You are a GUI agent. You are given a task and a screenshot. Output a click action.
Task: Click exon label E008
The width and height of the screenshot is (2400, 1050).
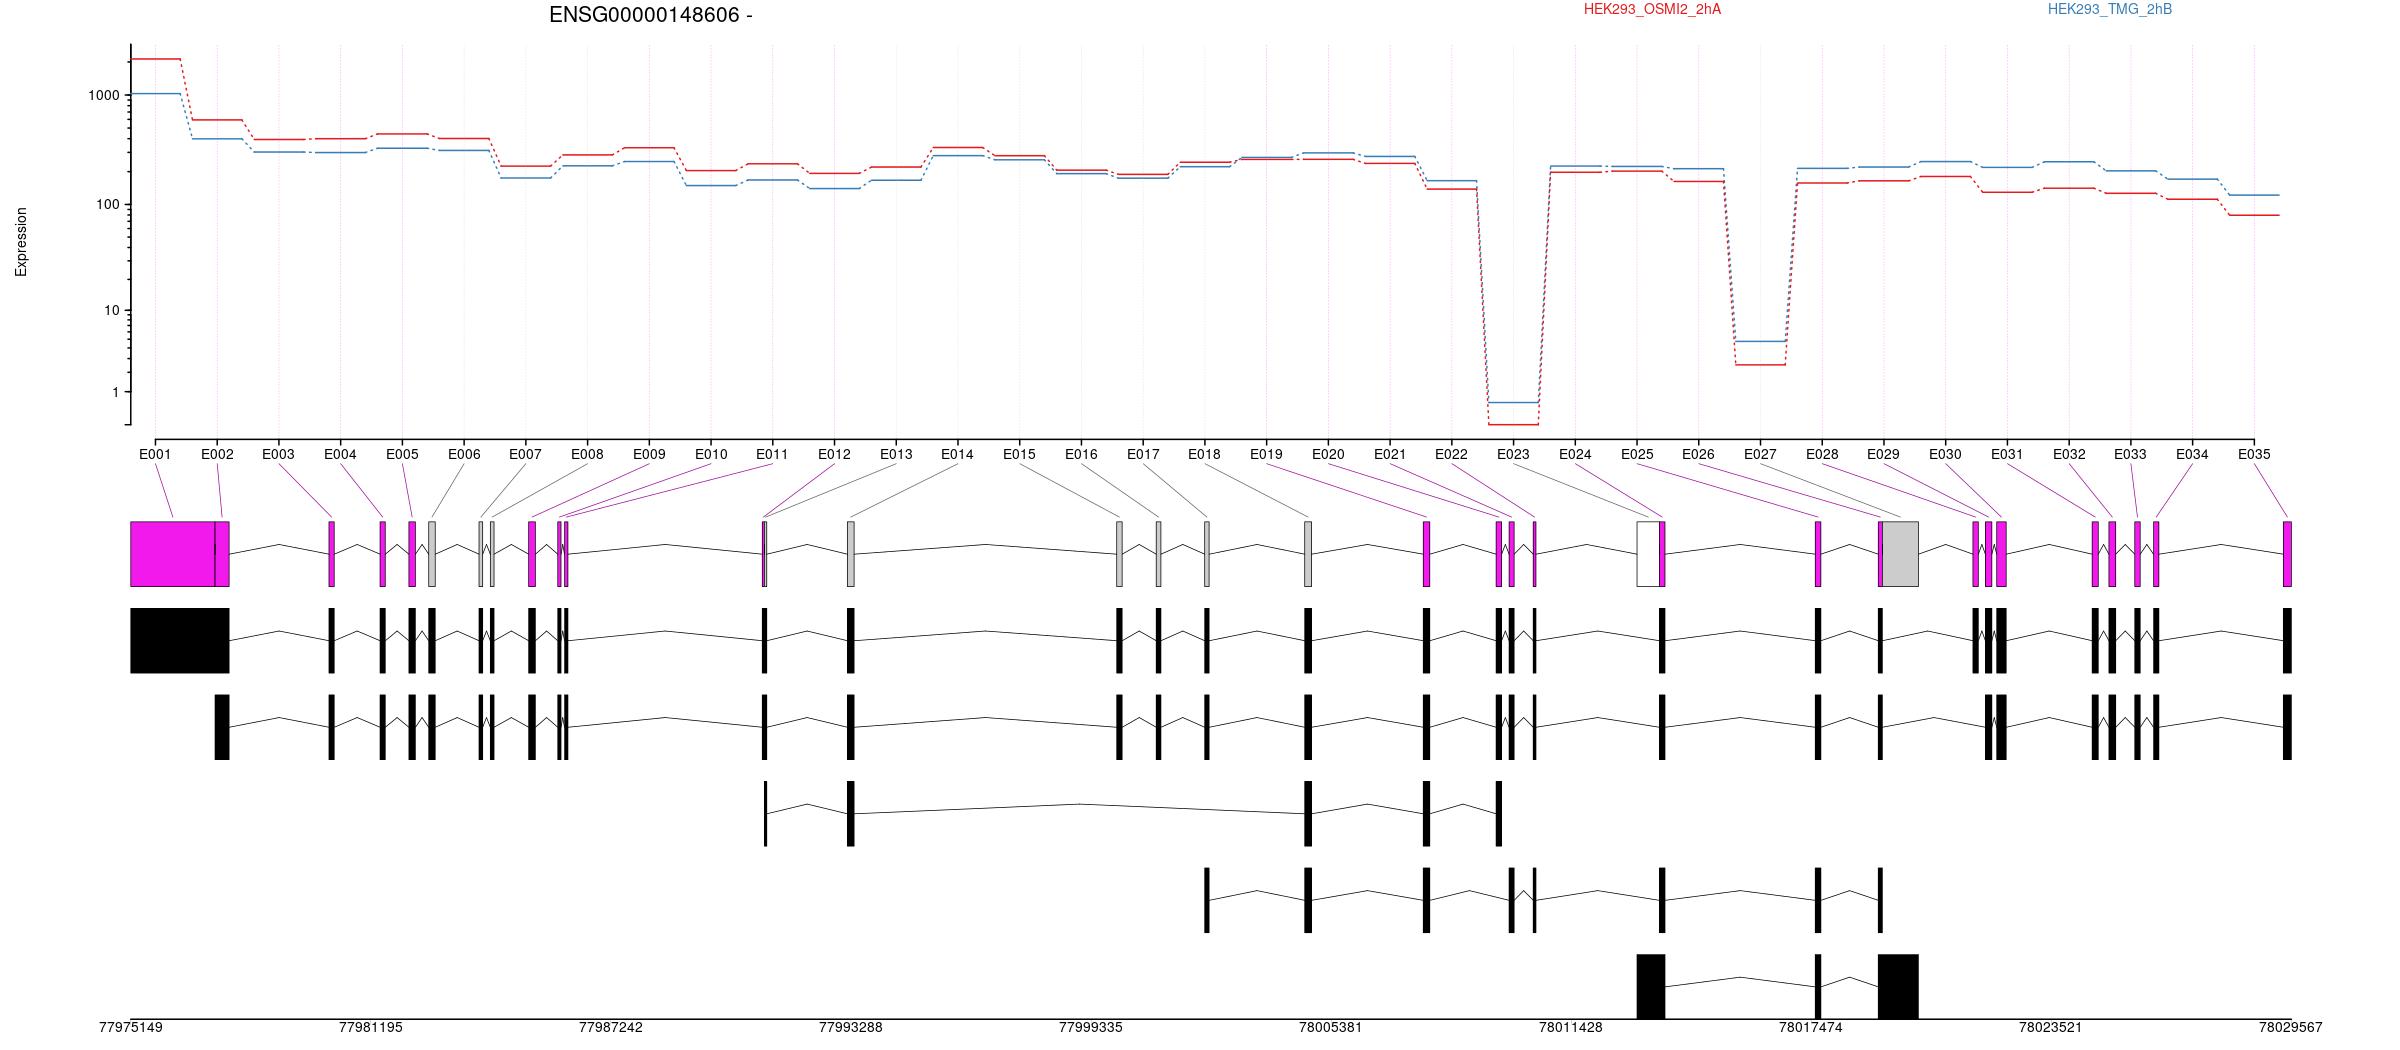click(x=587, y=454)
